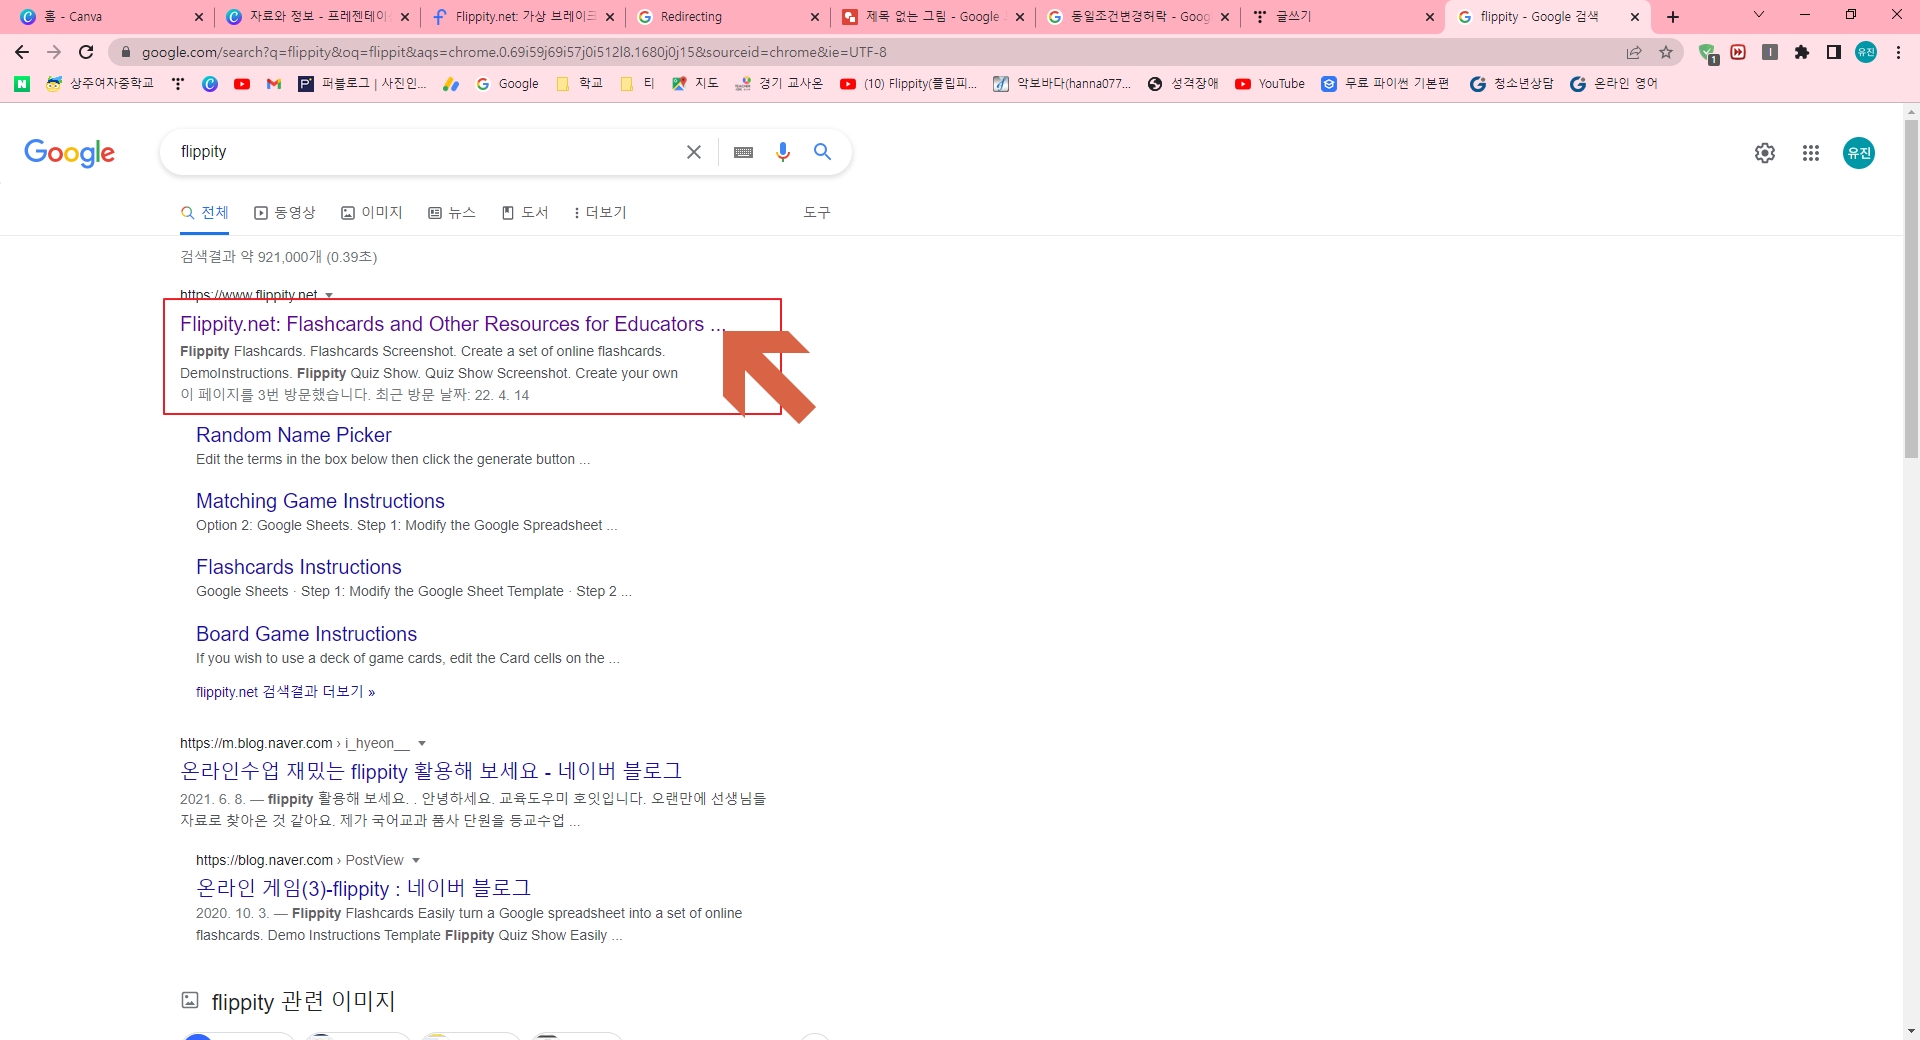Share this page using the share icon
Screen dimensions: 1920x1040
point(1634,52)
